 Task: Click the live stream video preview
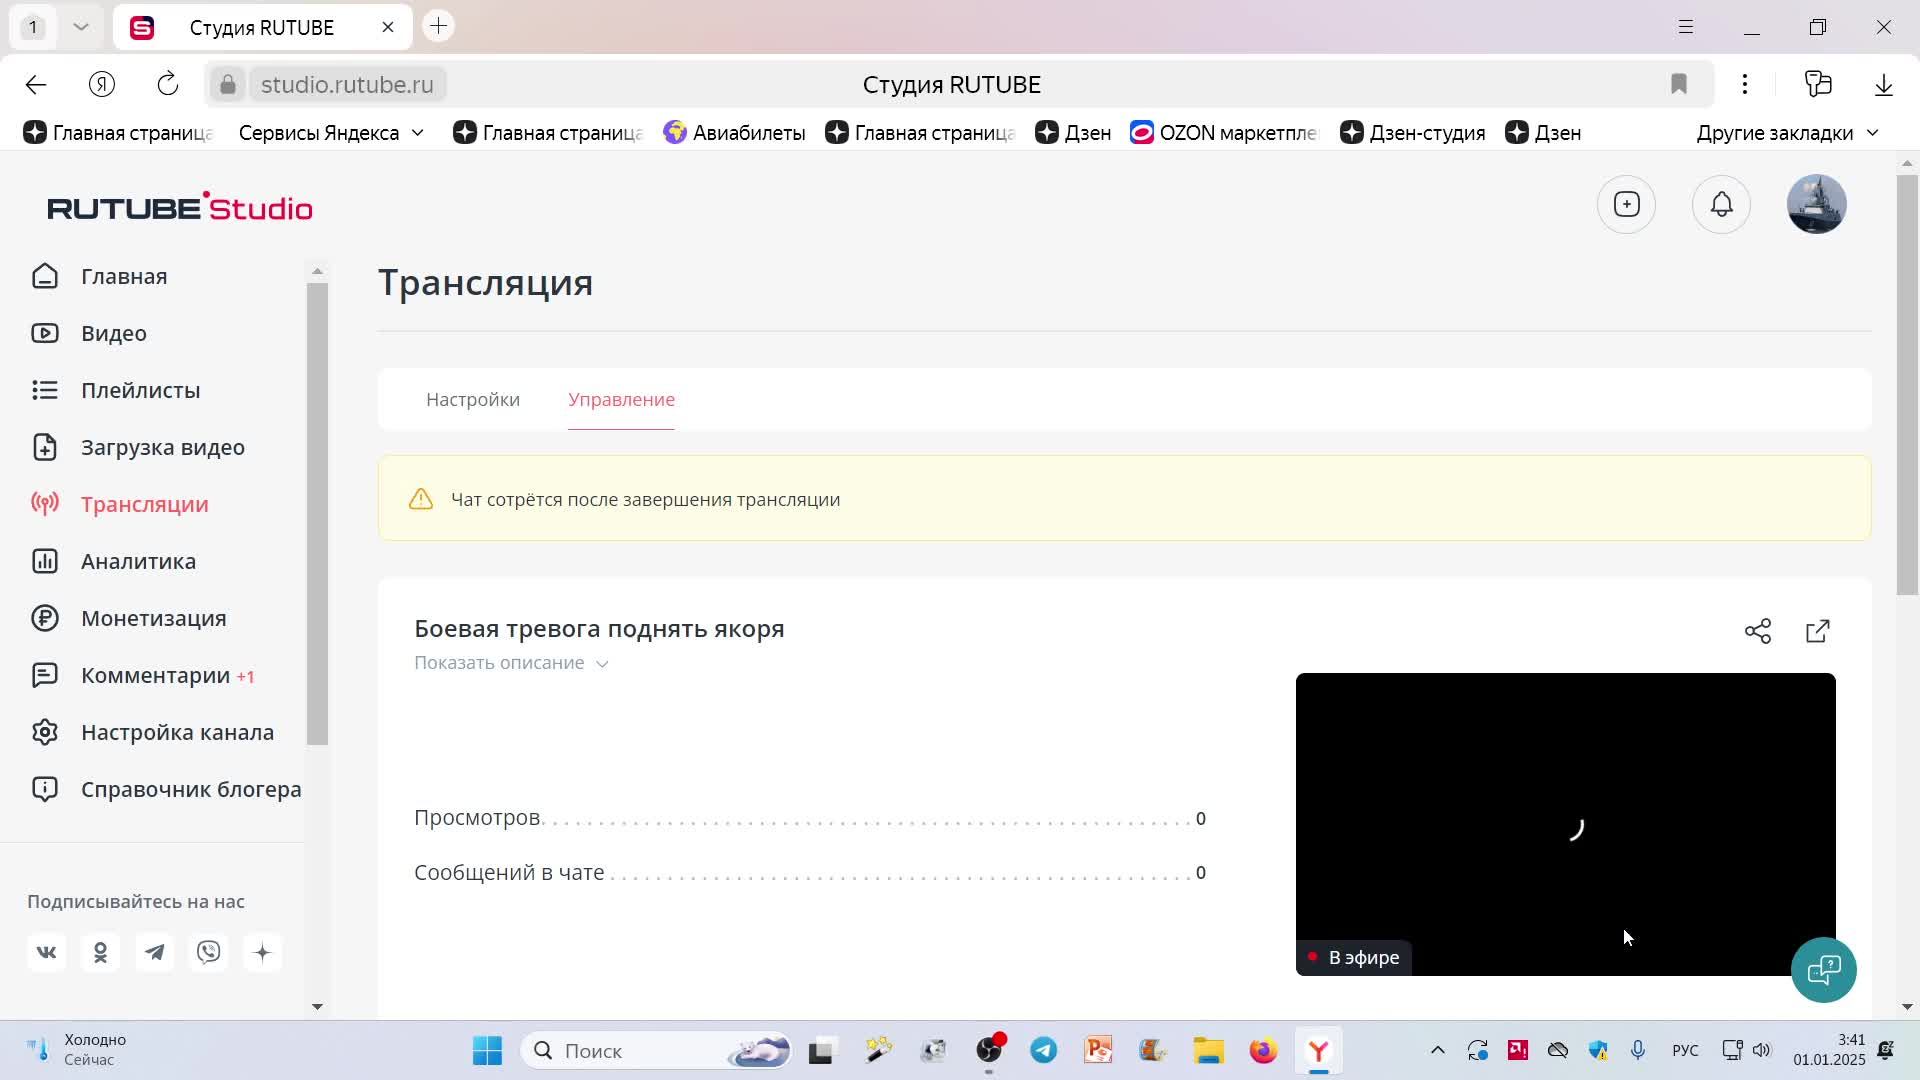tap(1565, 824)
